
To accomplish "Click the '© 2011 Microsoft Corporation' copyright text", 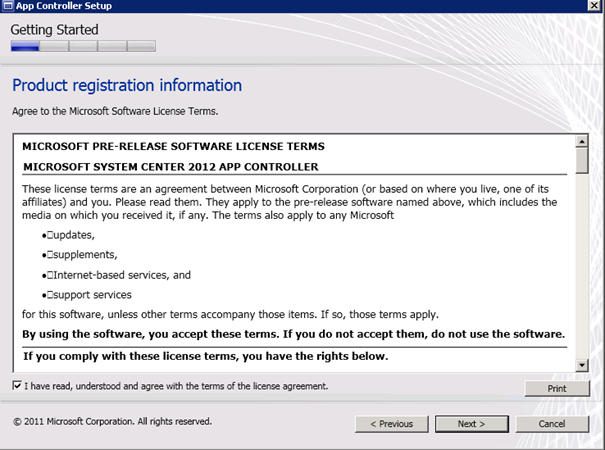I will [x=112, y=421].
